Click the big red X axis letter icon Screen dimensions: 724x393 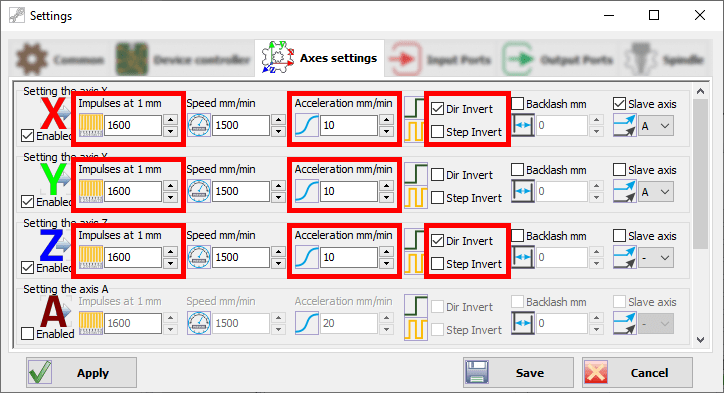tap(54, 114)
